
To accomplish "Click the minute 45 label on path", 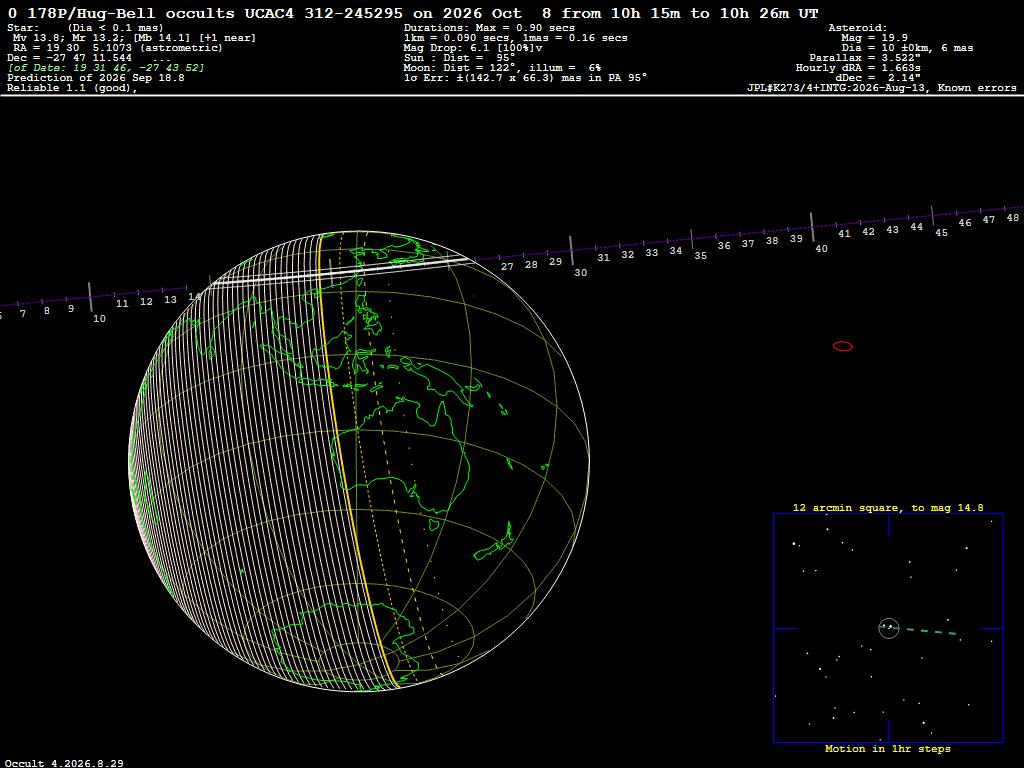I will point(941,232).
